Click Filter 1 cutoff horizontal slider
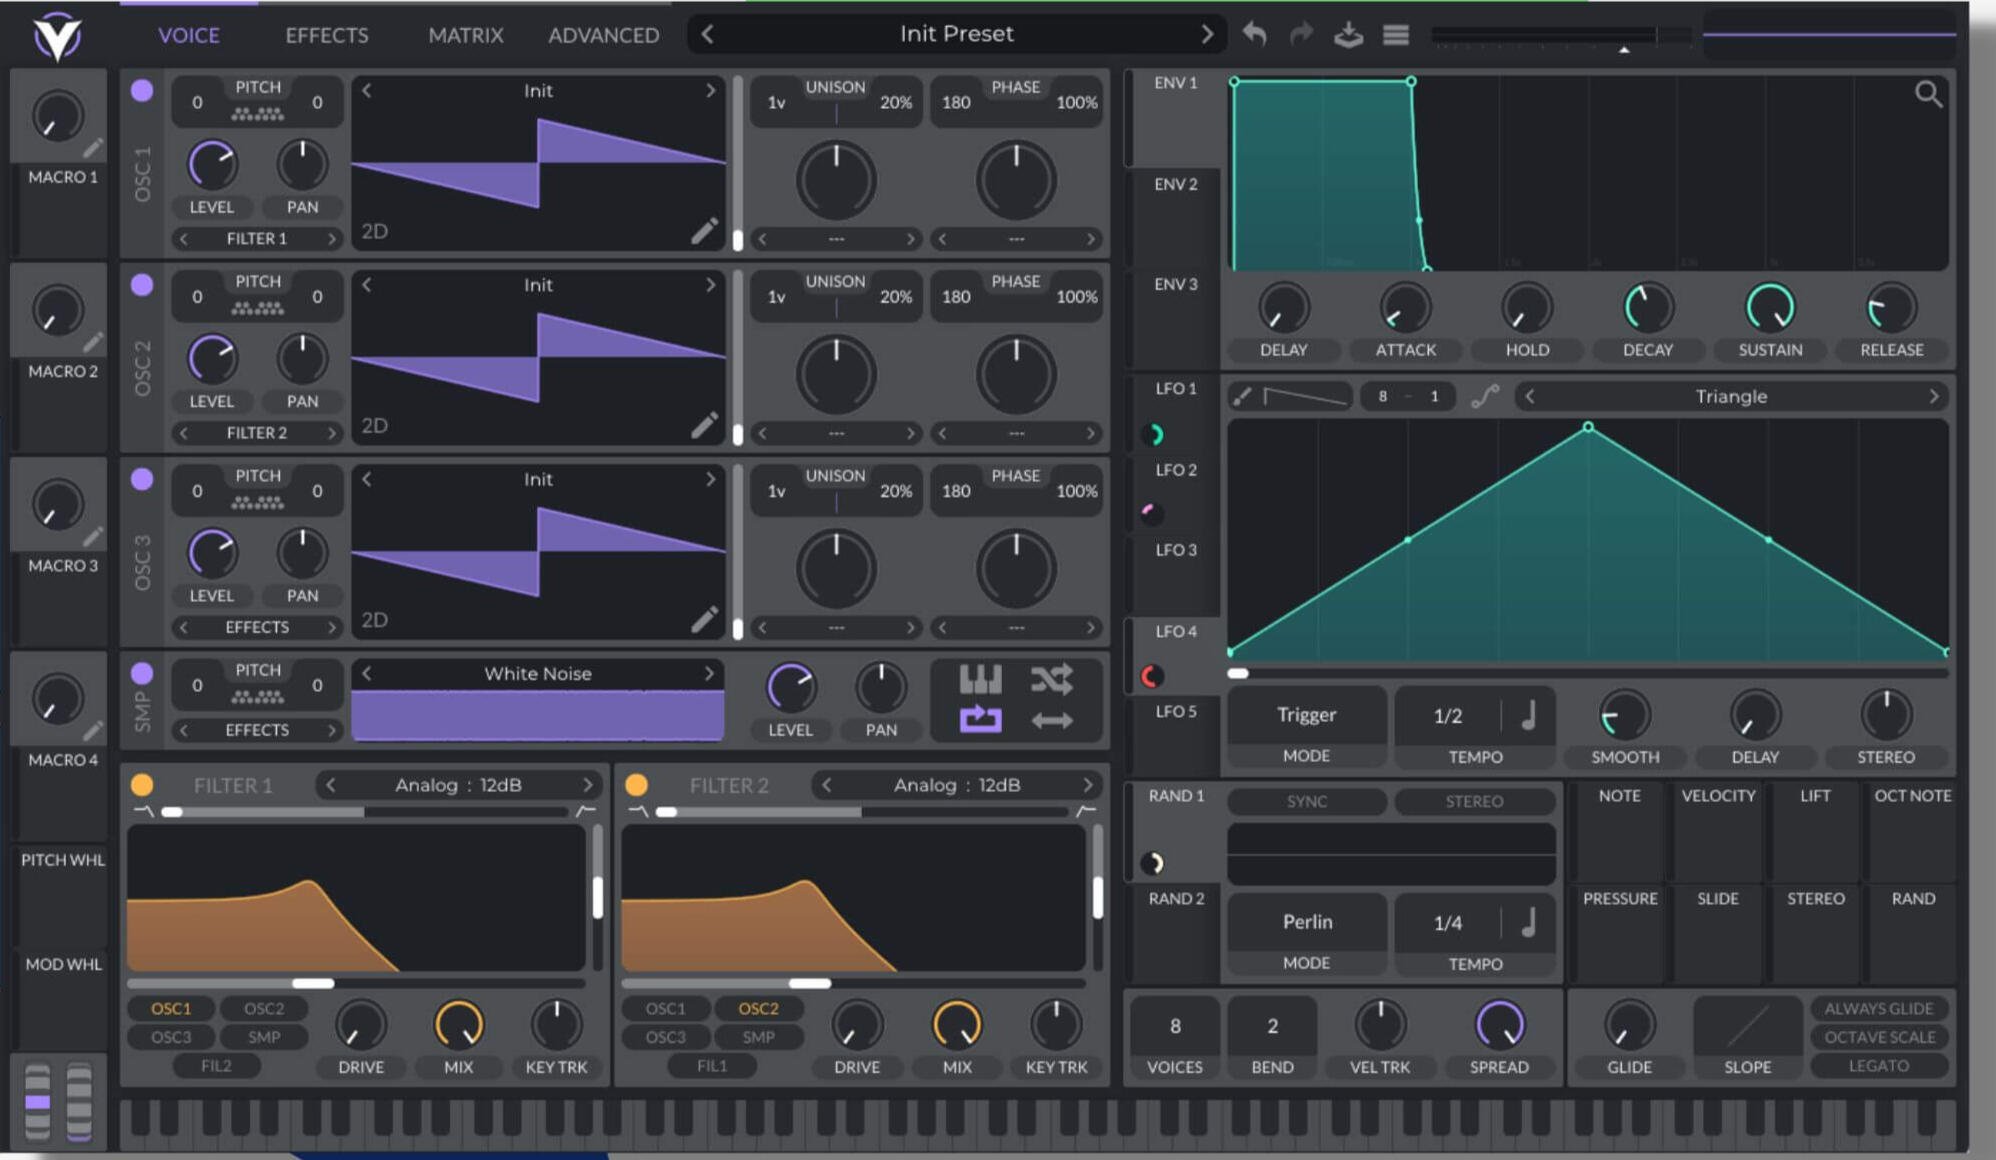Viewport: 1996px width, 1160px height. coord(313,983)
